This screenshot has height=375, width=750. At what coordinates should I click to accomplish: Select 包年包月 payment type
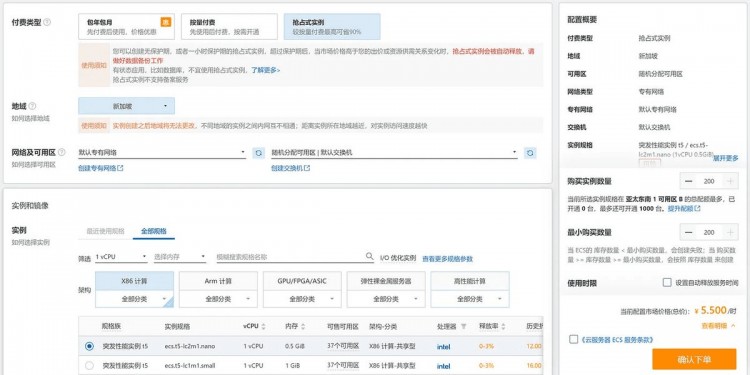(126, 26)
